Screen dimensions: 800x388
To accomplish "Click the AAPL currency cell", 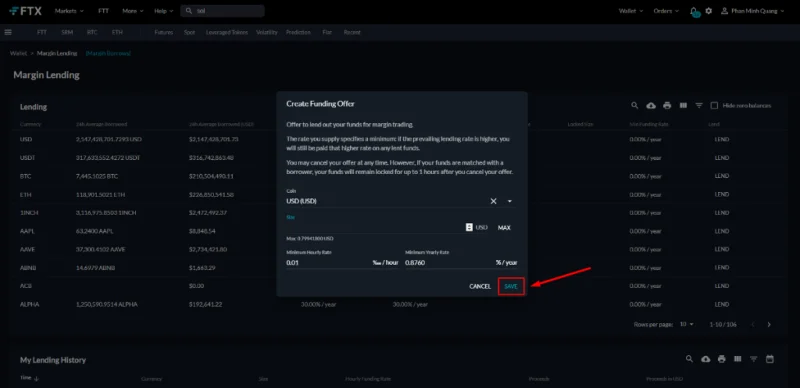I will coord(27,231).
